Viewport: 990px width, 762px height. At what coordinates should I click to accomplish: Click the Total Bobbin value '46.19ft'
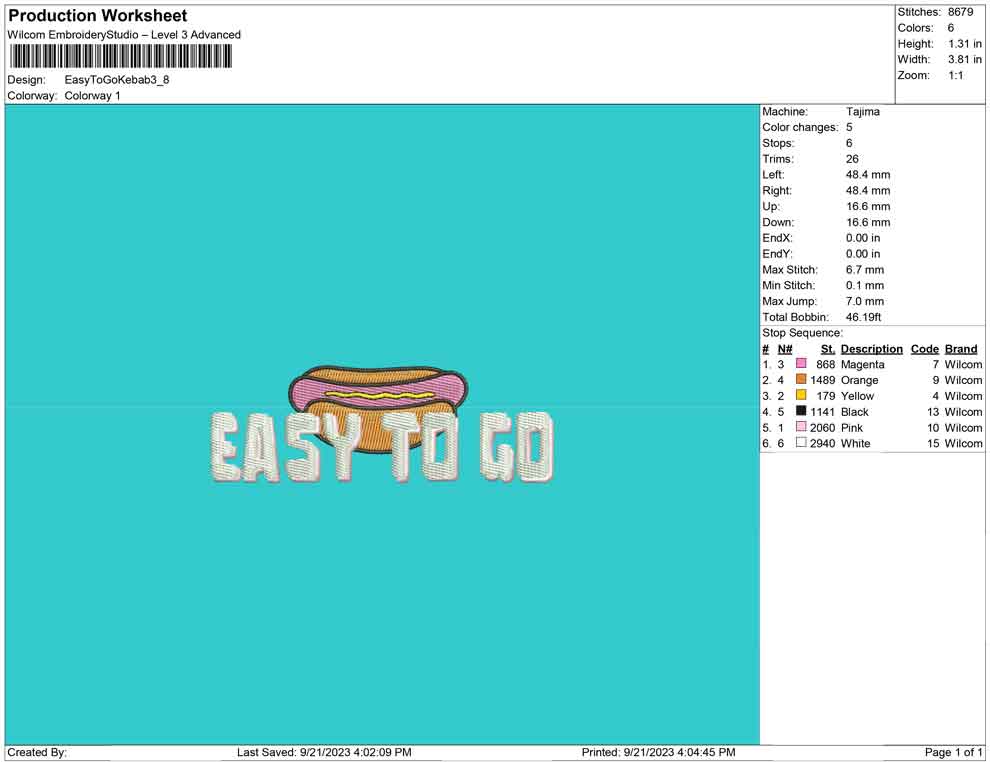(x=864, y=317)
